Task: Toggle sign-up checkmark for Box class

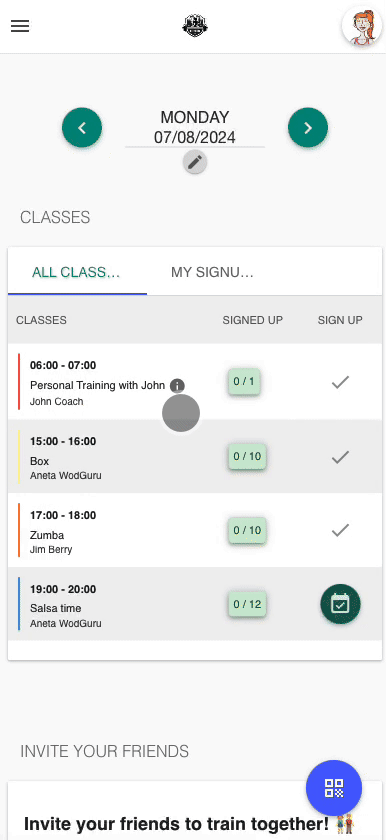Action: (340, 456)
